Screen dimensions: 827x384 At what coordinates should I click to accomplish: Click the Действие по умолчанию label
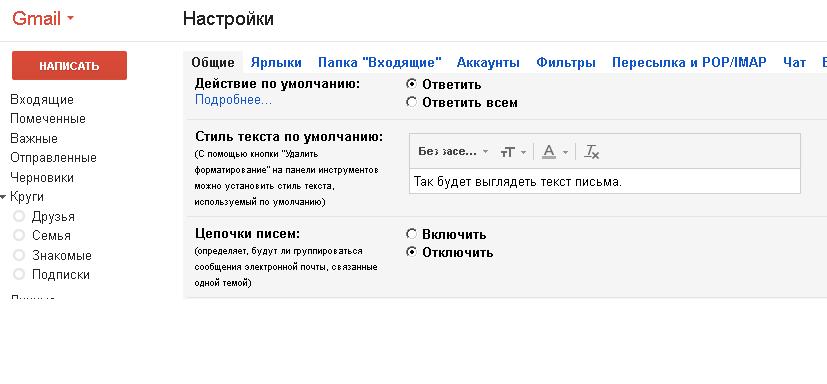277,83
